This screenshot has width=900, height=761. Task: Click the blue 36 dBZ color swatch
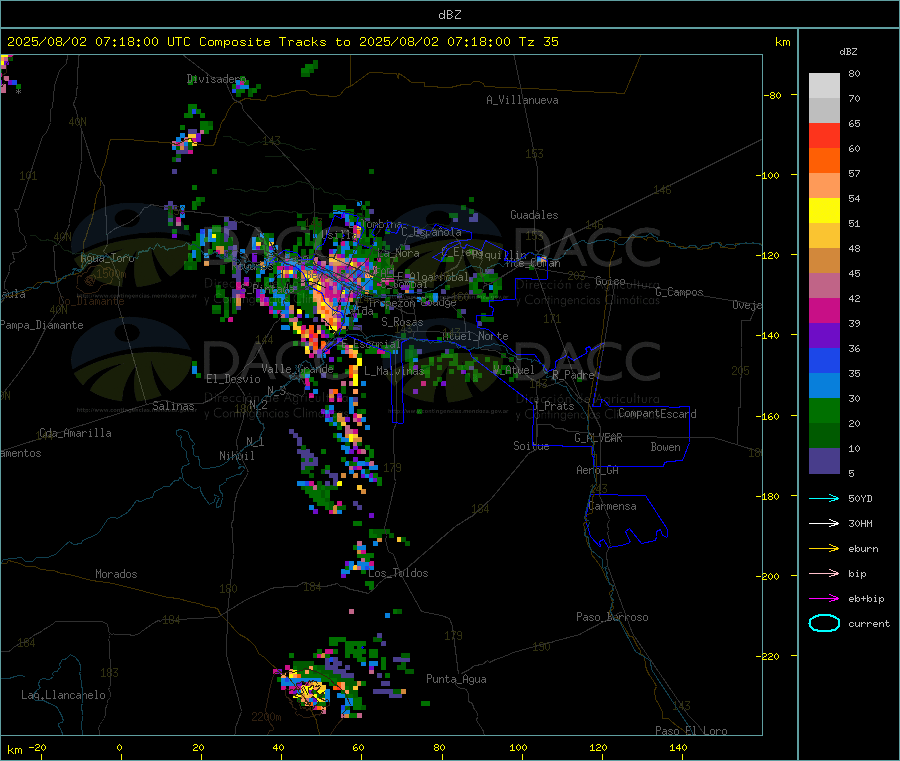tap(824, 360)
